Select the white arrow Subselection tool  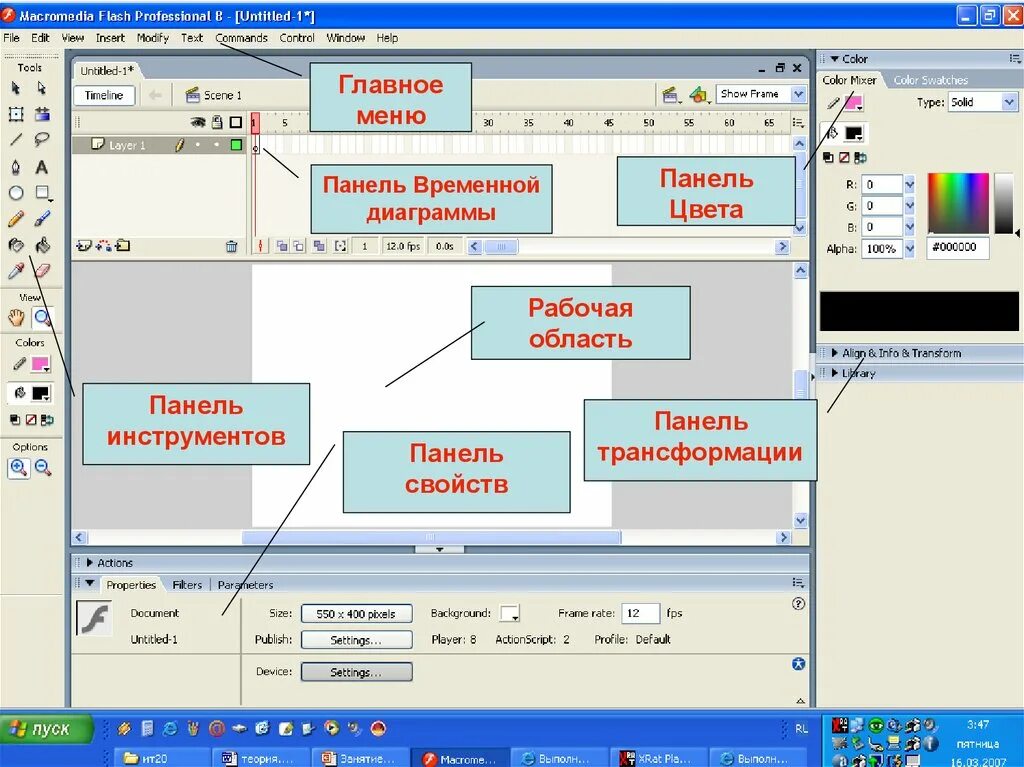pyautogui.click(x=42, y=88)
